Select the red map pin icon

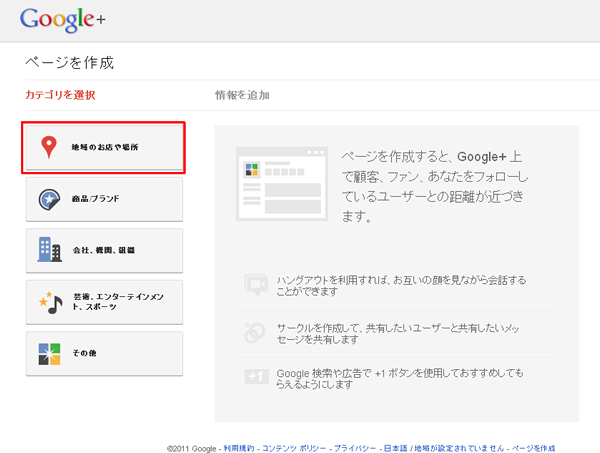point(49,147)
